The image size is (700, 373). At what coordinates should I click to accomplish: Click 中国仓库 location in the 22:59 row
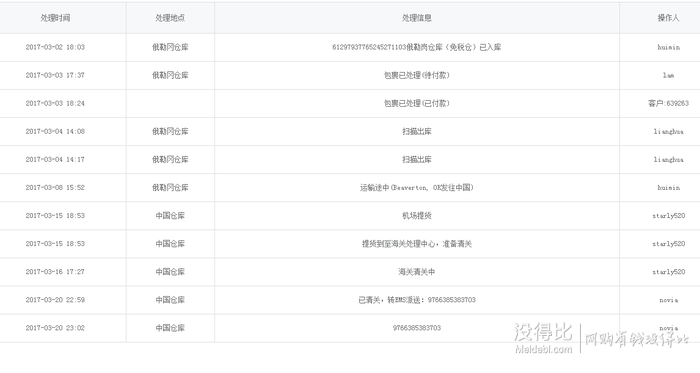[170, 300]
